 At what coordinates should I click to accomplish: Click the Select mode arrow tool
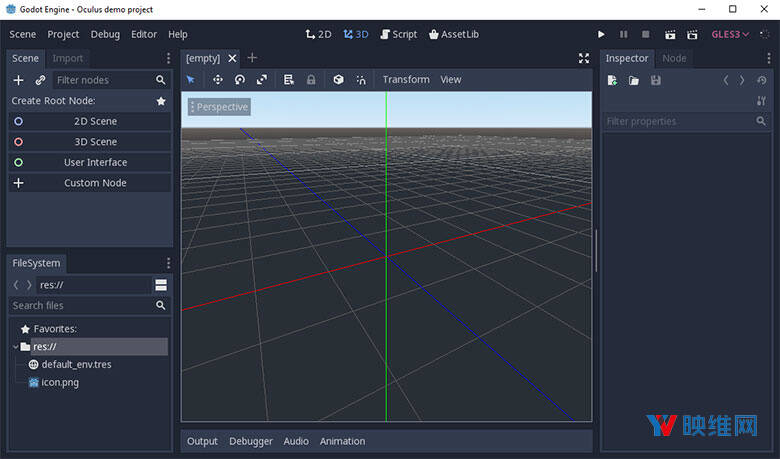(x=191, y=80)
